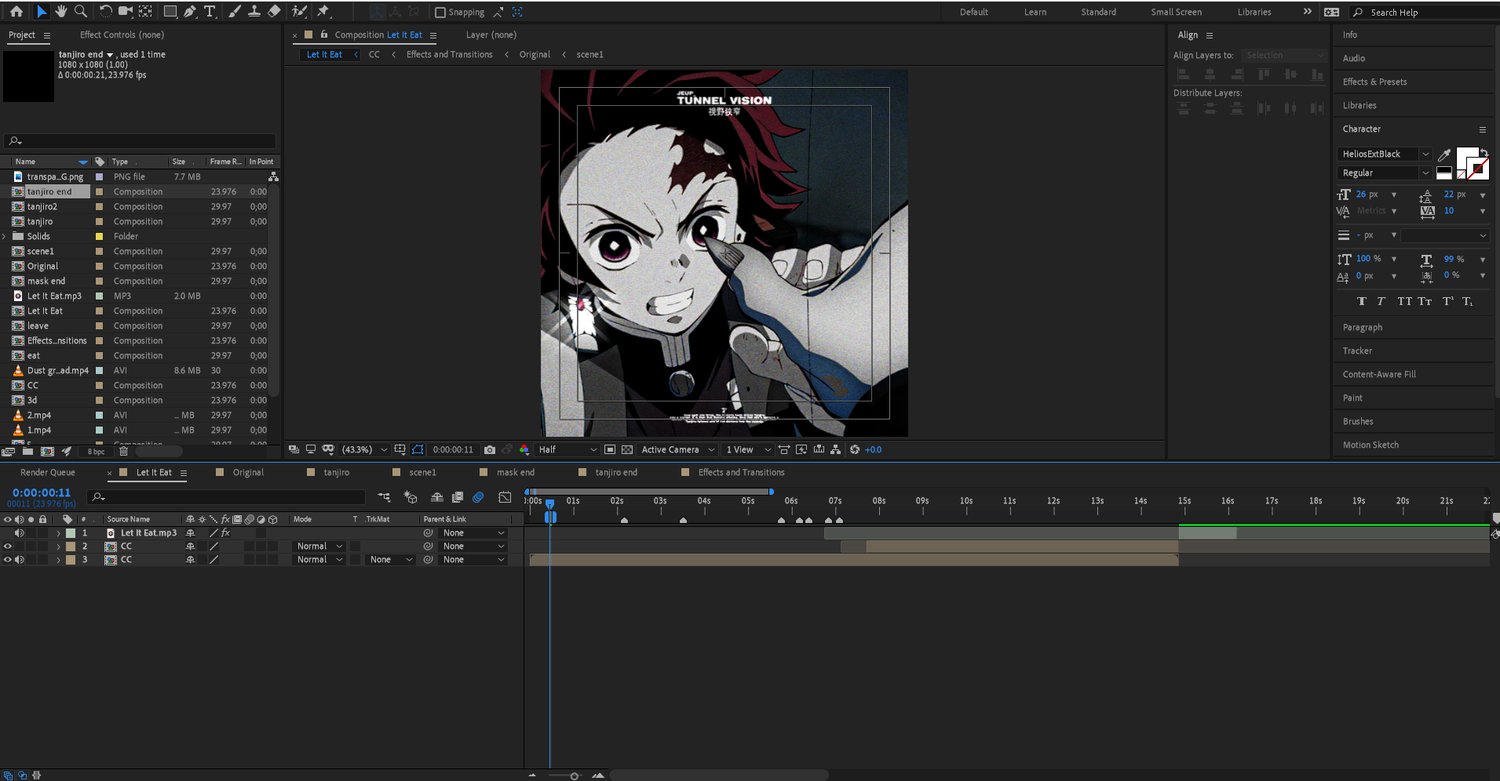The width and height of the screenshot is (1500, 781).
Task: Open the HeliosExtBlack font family dropdown
Action: 1384,154
